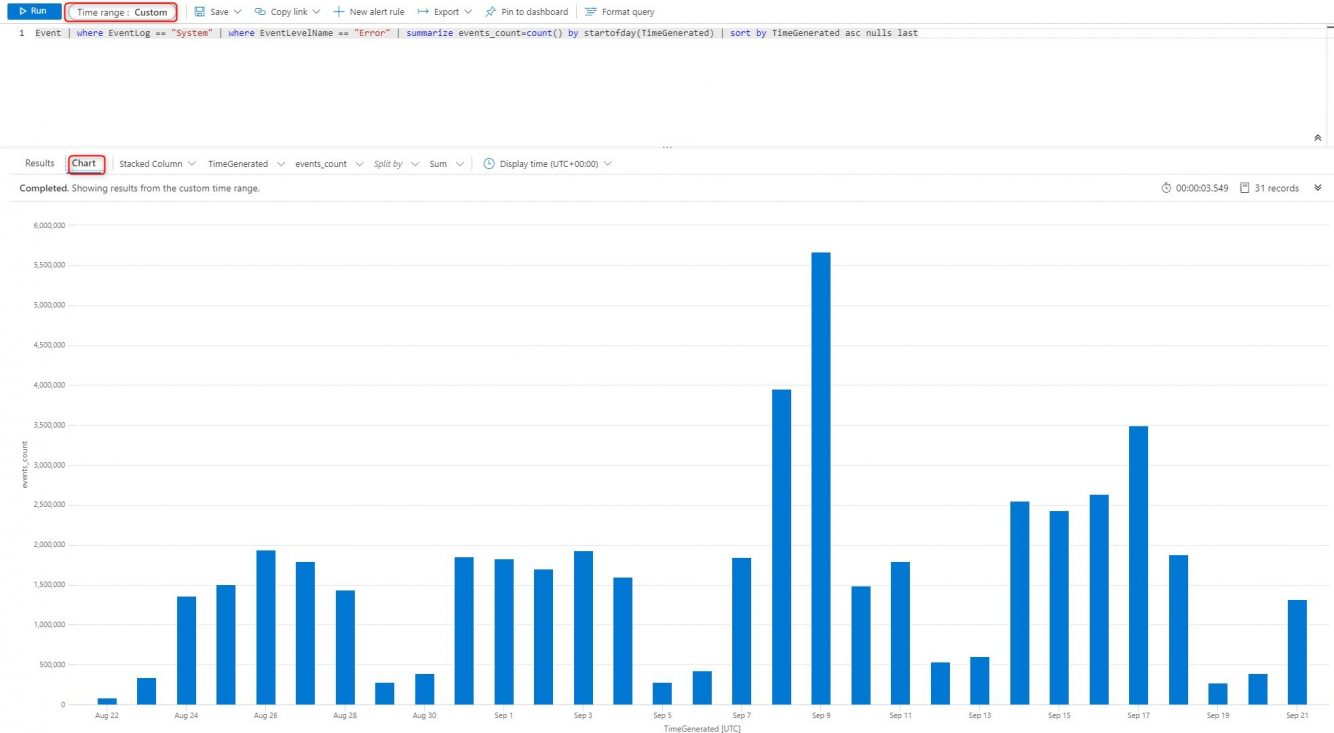1334x733 pixels.
Task: Click the Copy link icon
Action: coord(262,11)
